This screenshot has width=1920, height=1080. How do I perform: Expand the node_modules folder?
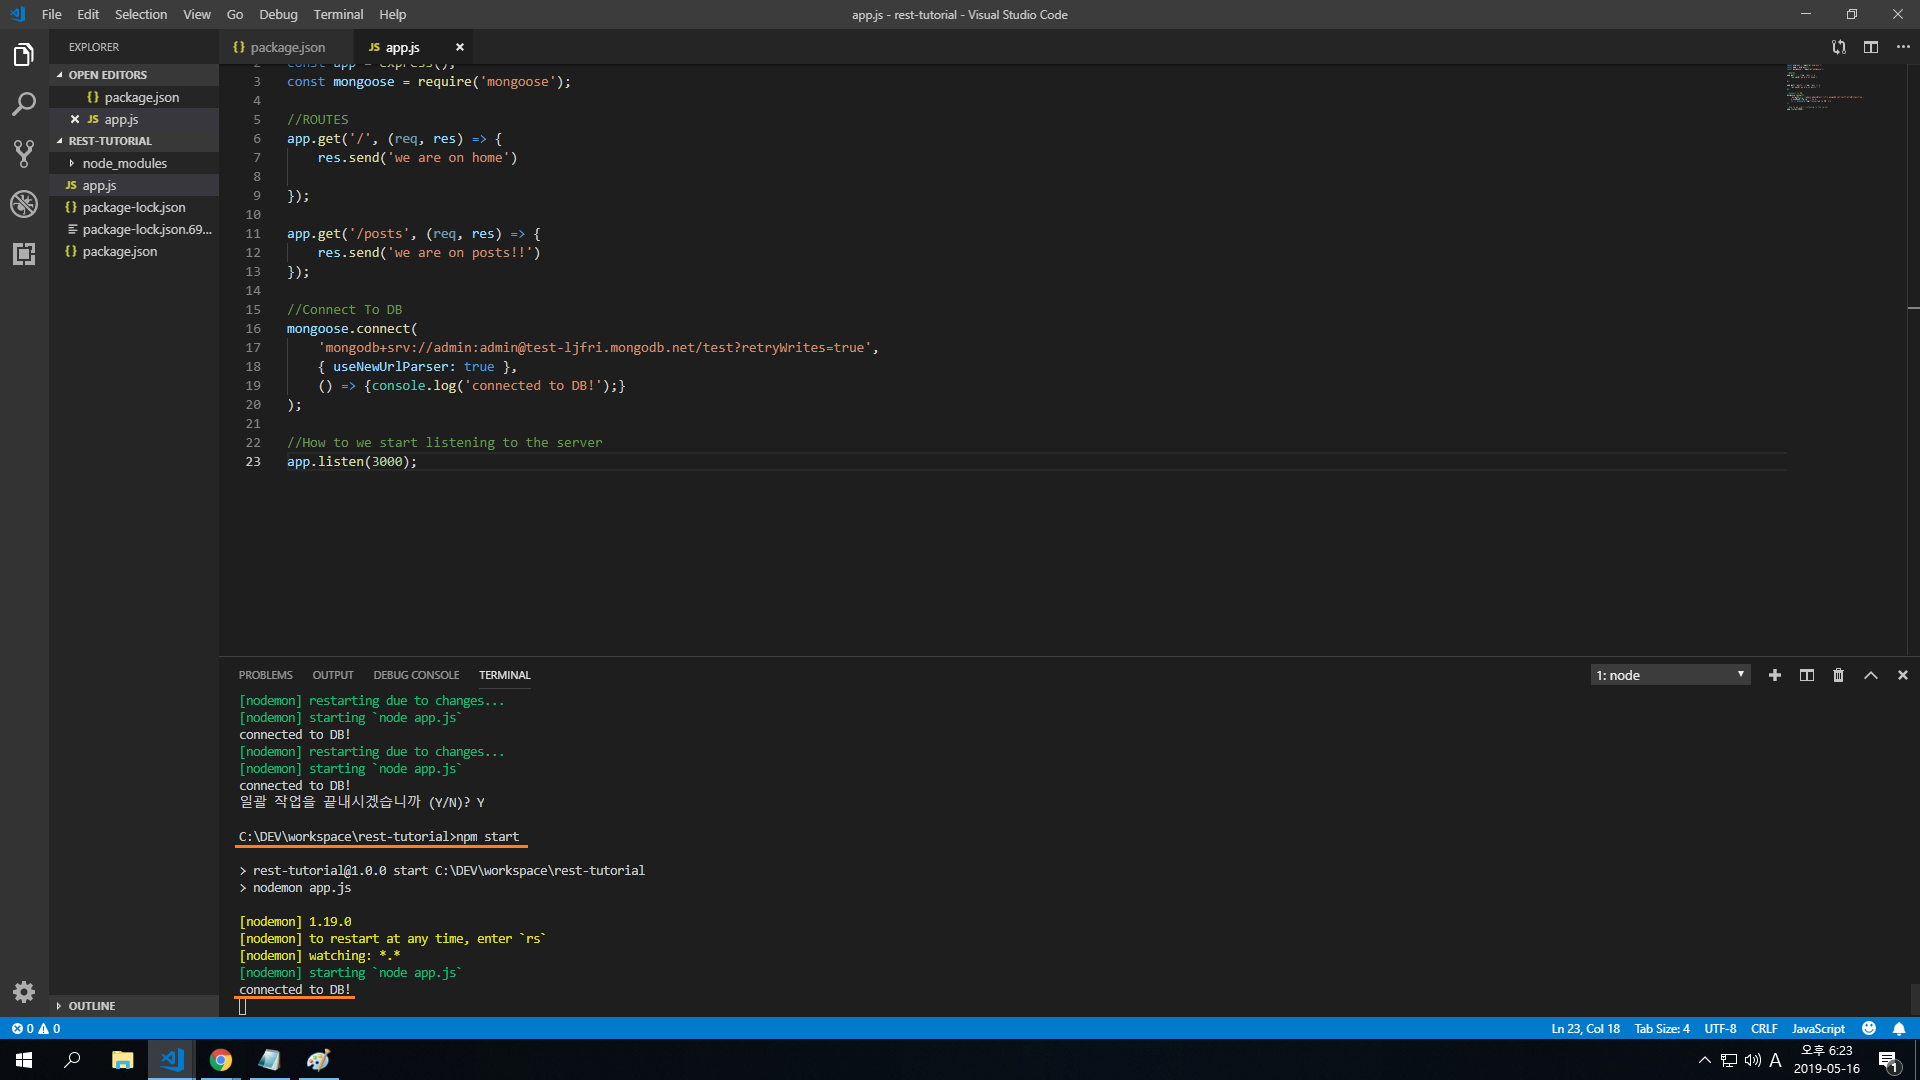coord(134,163)
